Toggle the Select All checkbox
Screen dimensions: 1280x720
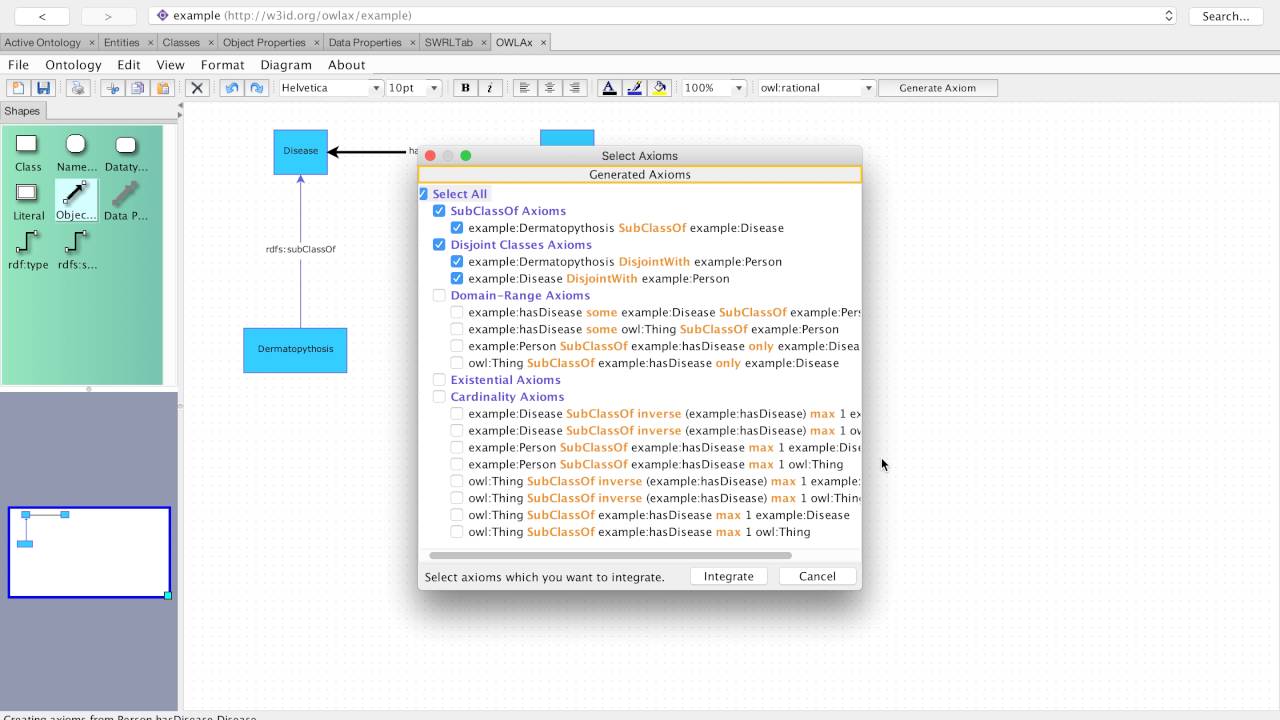pyautogui.click(x=423, y=194)
